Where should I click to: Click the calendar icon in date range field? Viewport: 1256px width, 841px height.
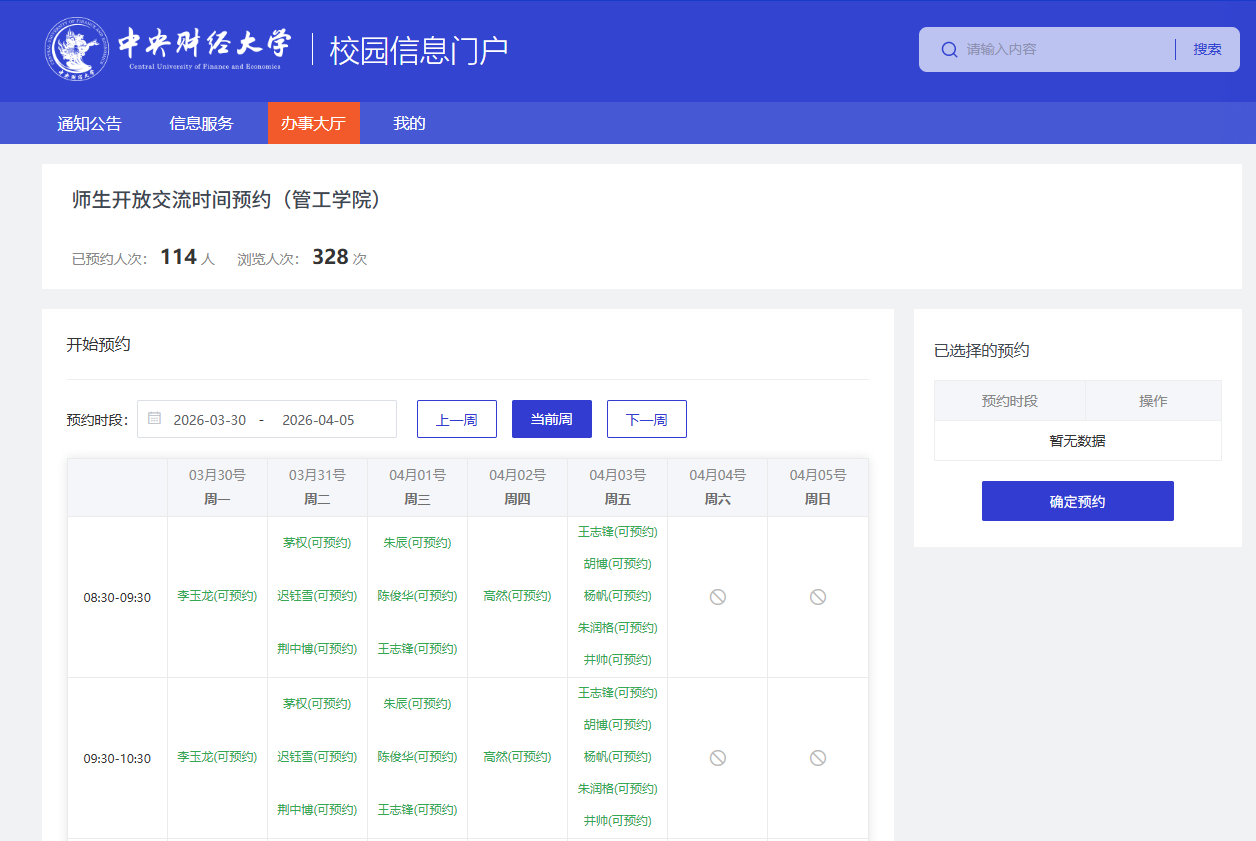point(155,419)
